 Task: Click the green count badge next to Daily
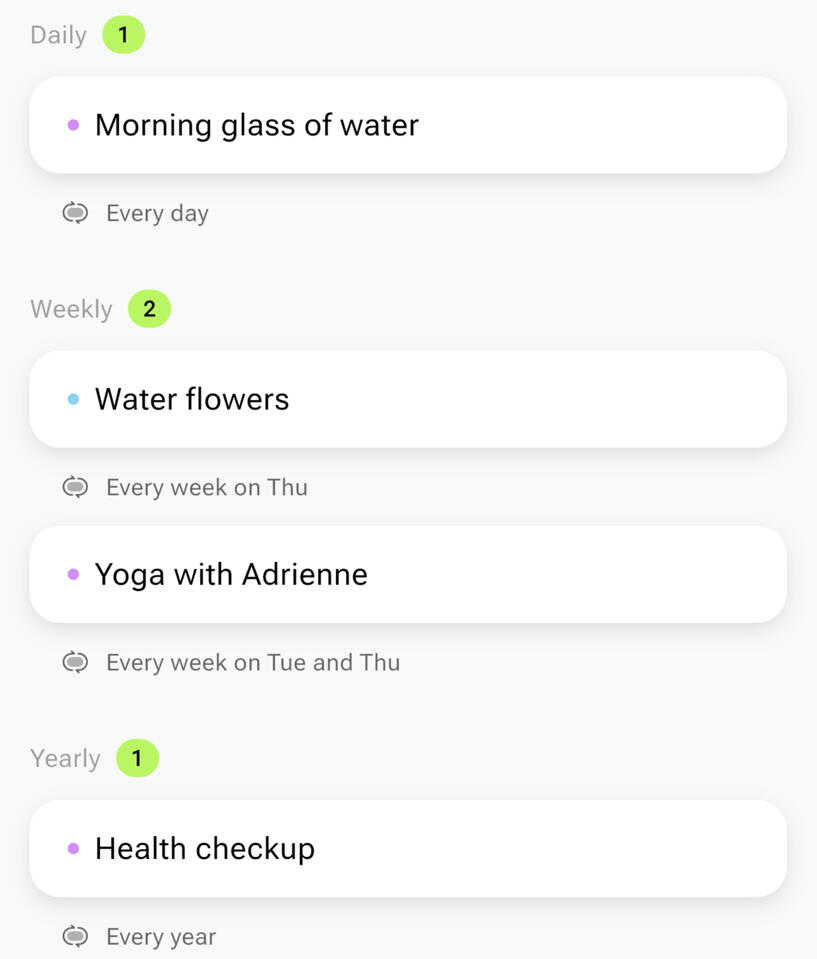124,35
